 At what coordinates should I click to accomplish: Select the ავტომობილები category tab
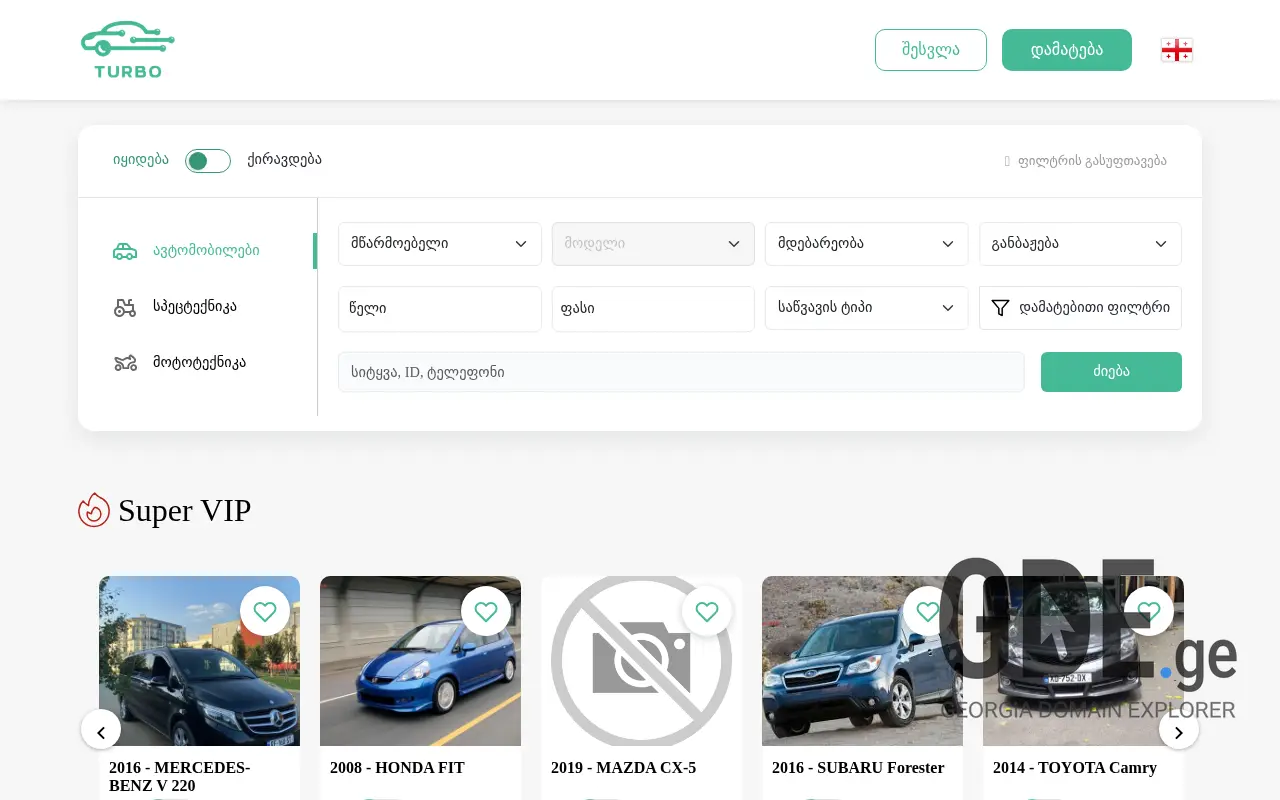click(x=205, y=251)
